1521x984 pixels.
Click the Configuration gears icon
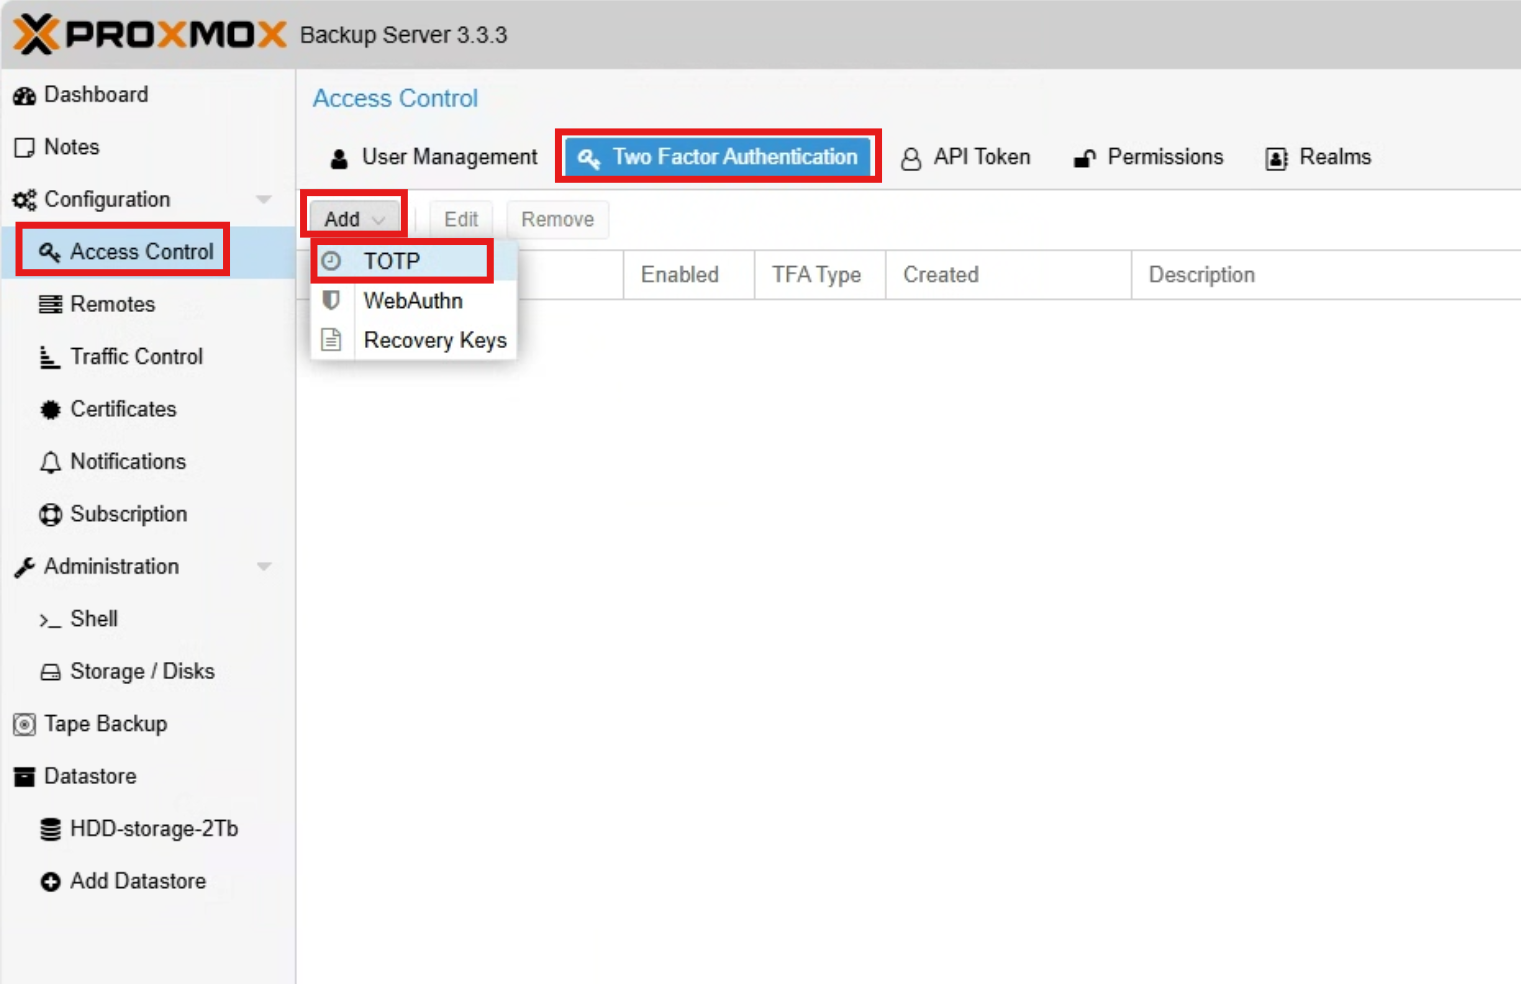point(24,199)
